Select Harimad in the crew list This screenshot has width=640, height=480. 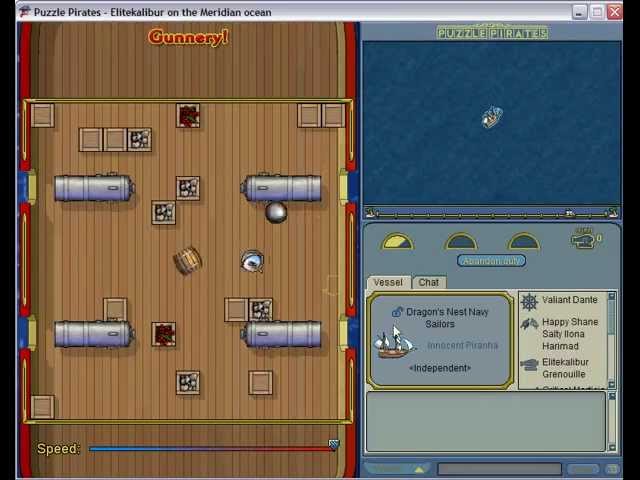(x=560, y=346)
